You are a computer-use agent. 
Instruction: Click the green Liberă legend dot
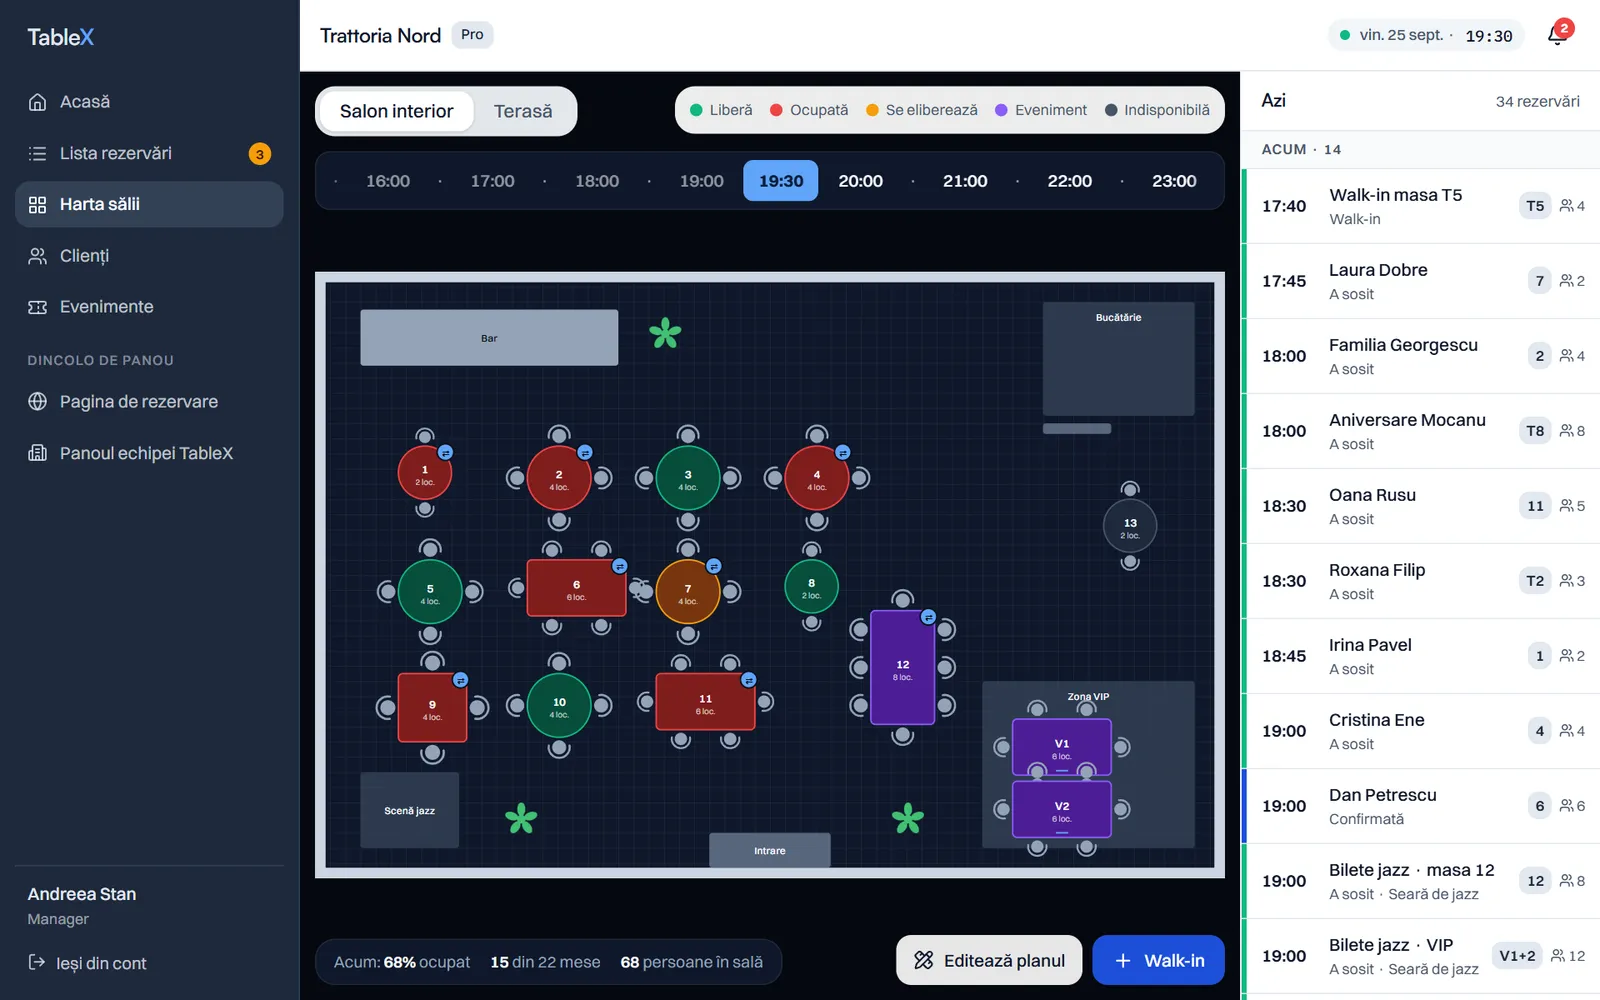(x=696, y=110)
